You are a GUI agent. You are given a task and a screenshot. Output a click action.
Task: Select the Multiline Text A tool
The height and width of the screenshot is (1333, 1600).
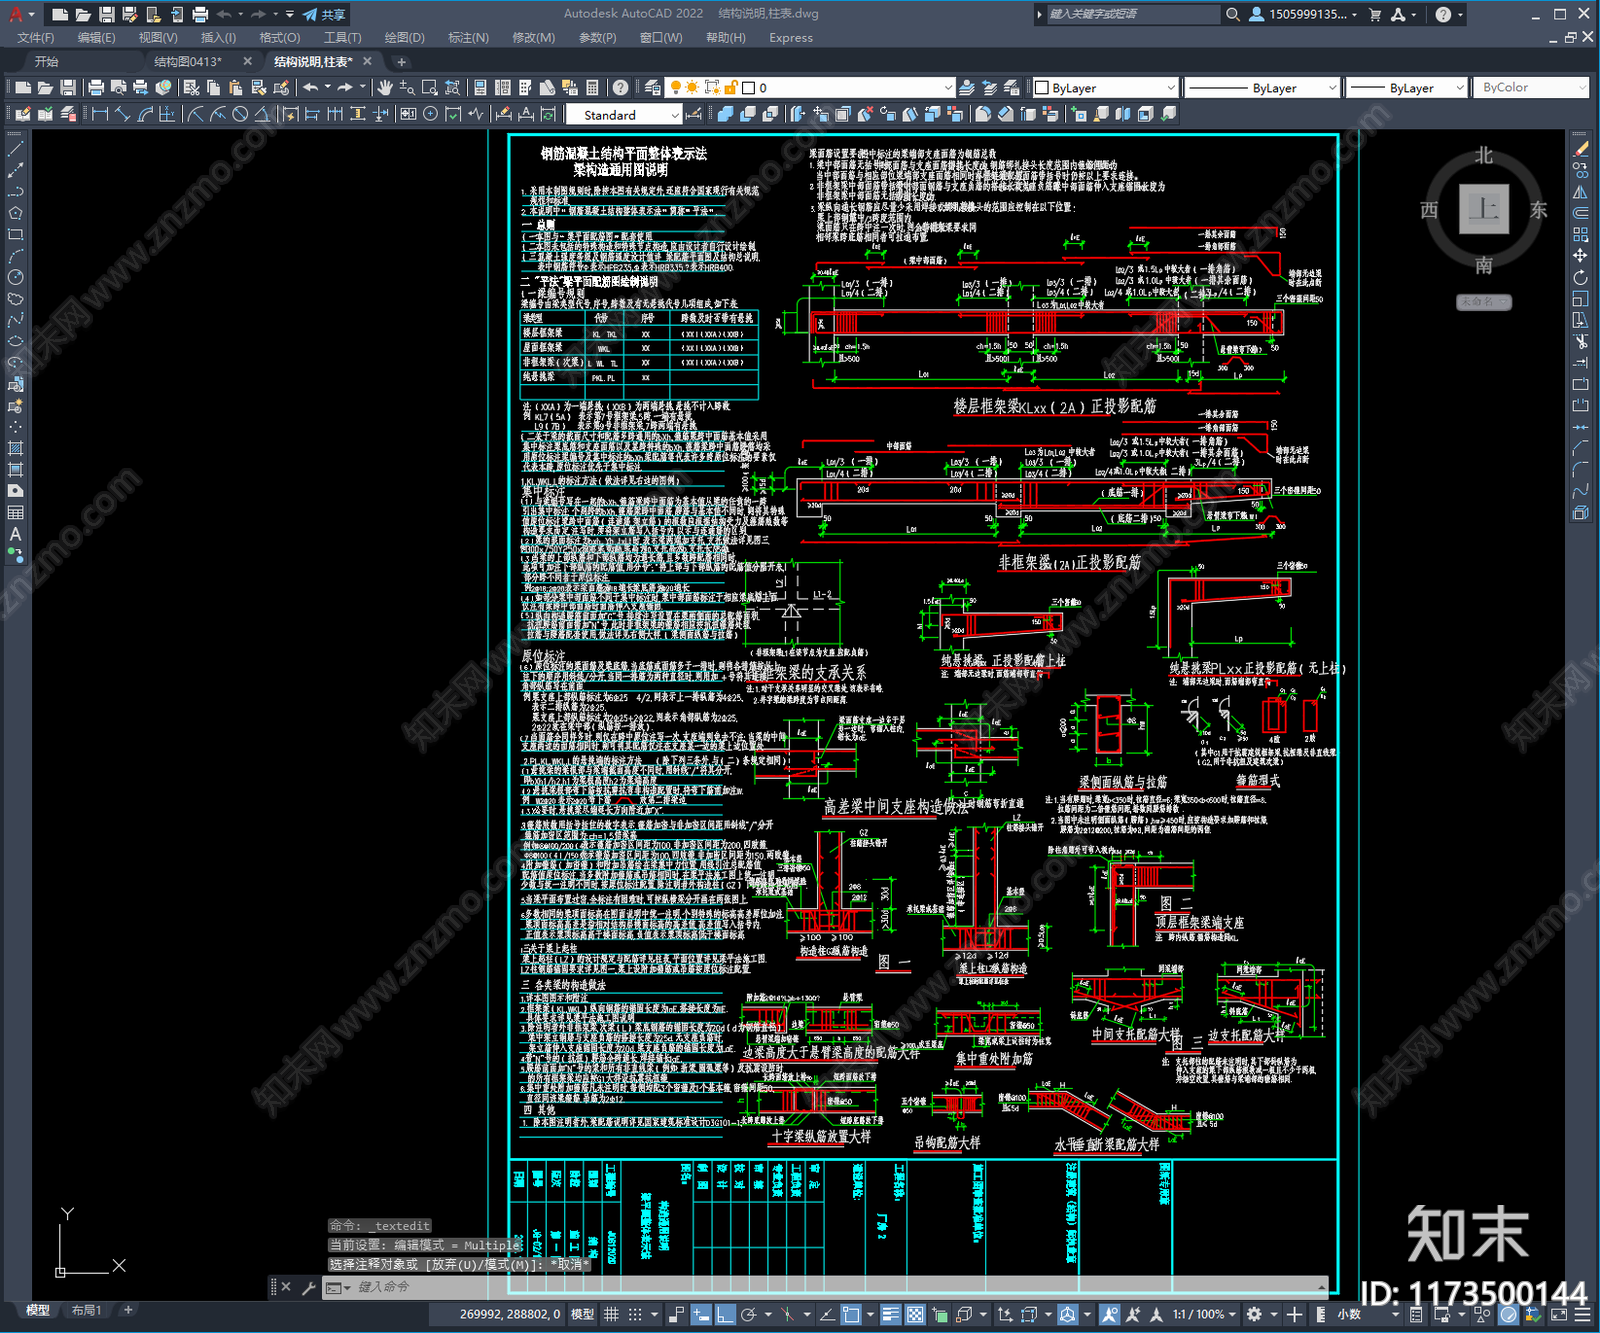coord(15,534)
